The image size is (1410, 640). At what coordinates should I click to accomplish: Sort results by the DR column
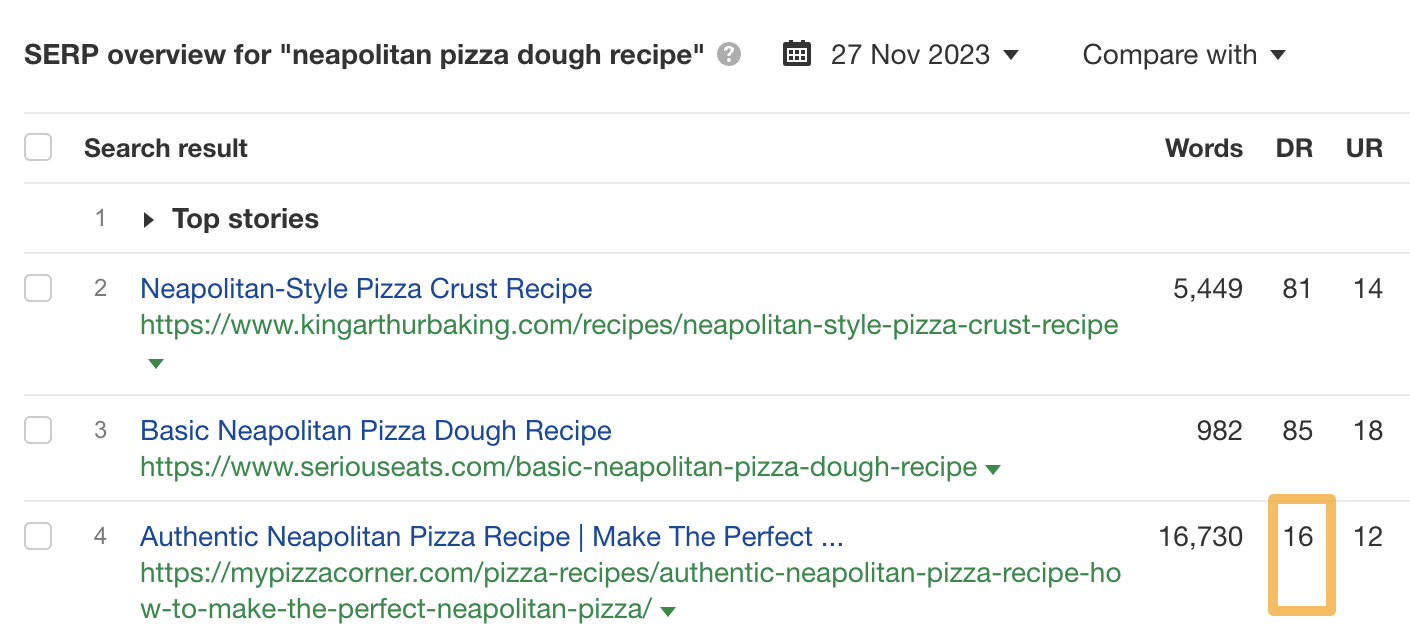[x=1293, y=147]
